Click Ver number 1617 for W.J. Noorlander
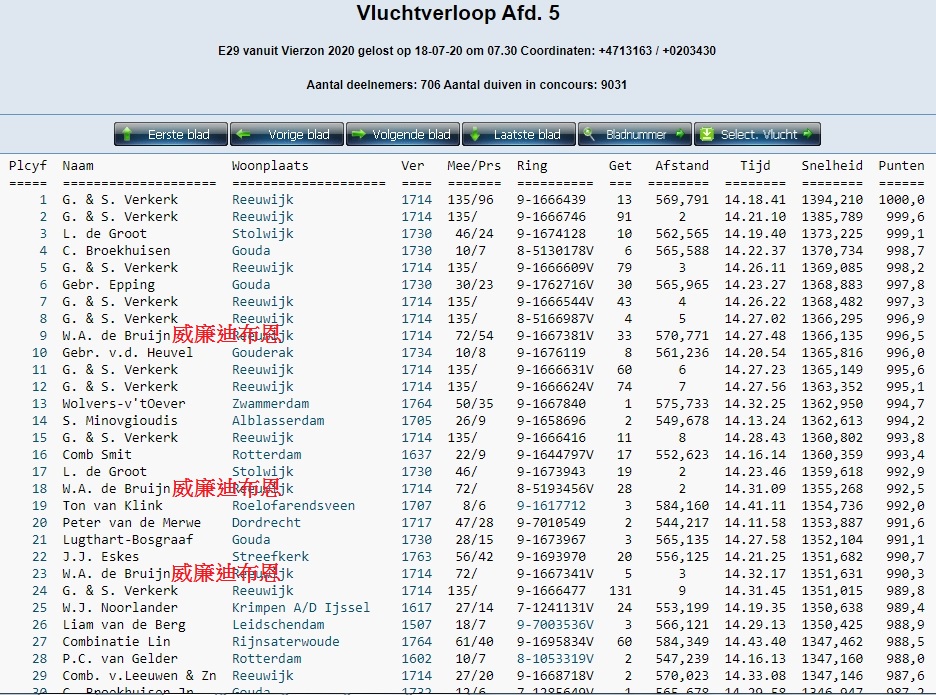 pos(417,608)
